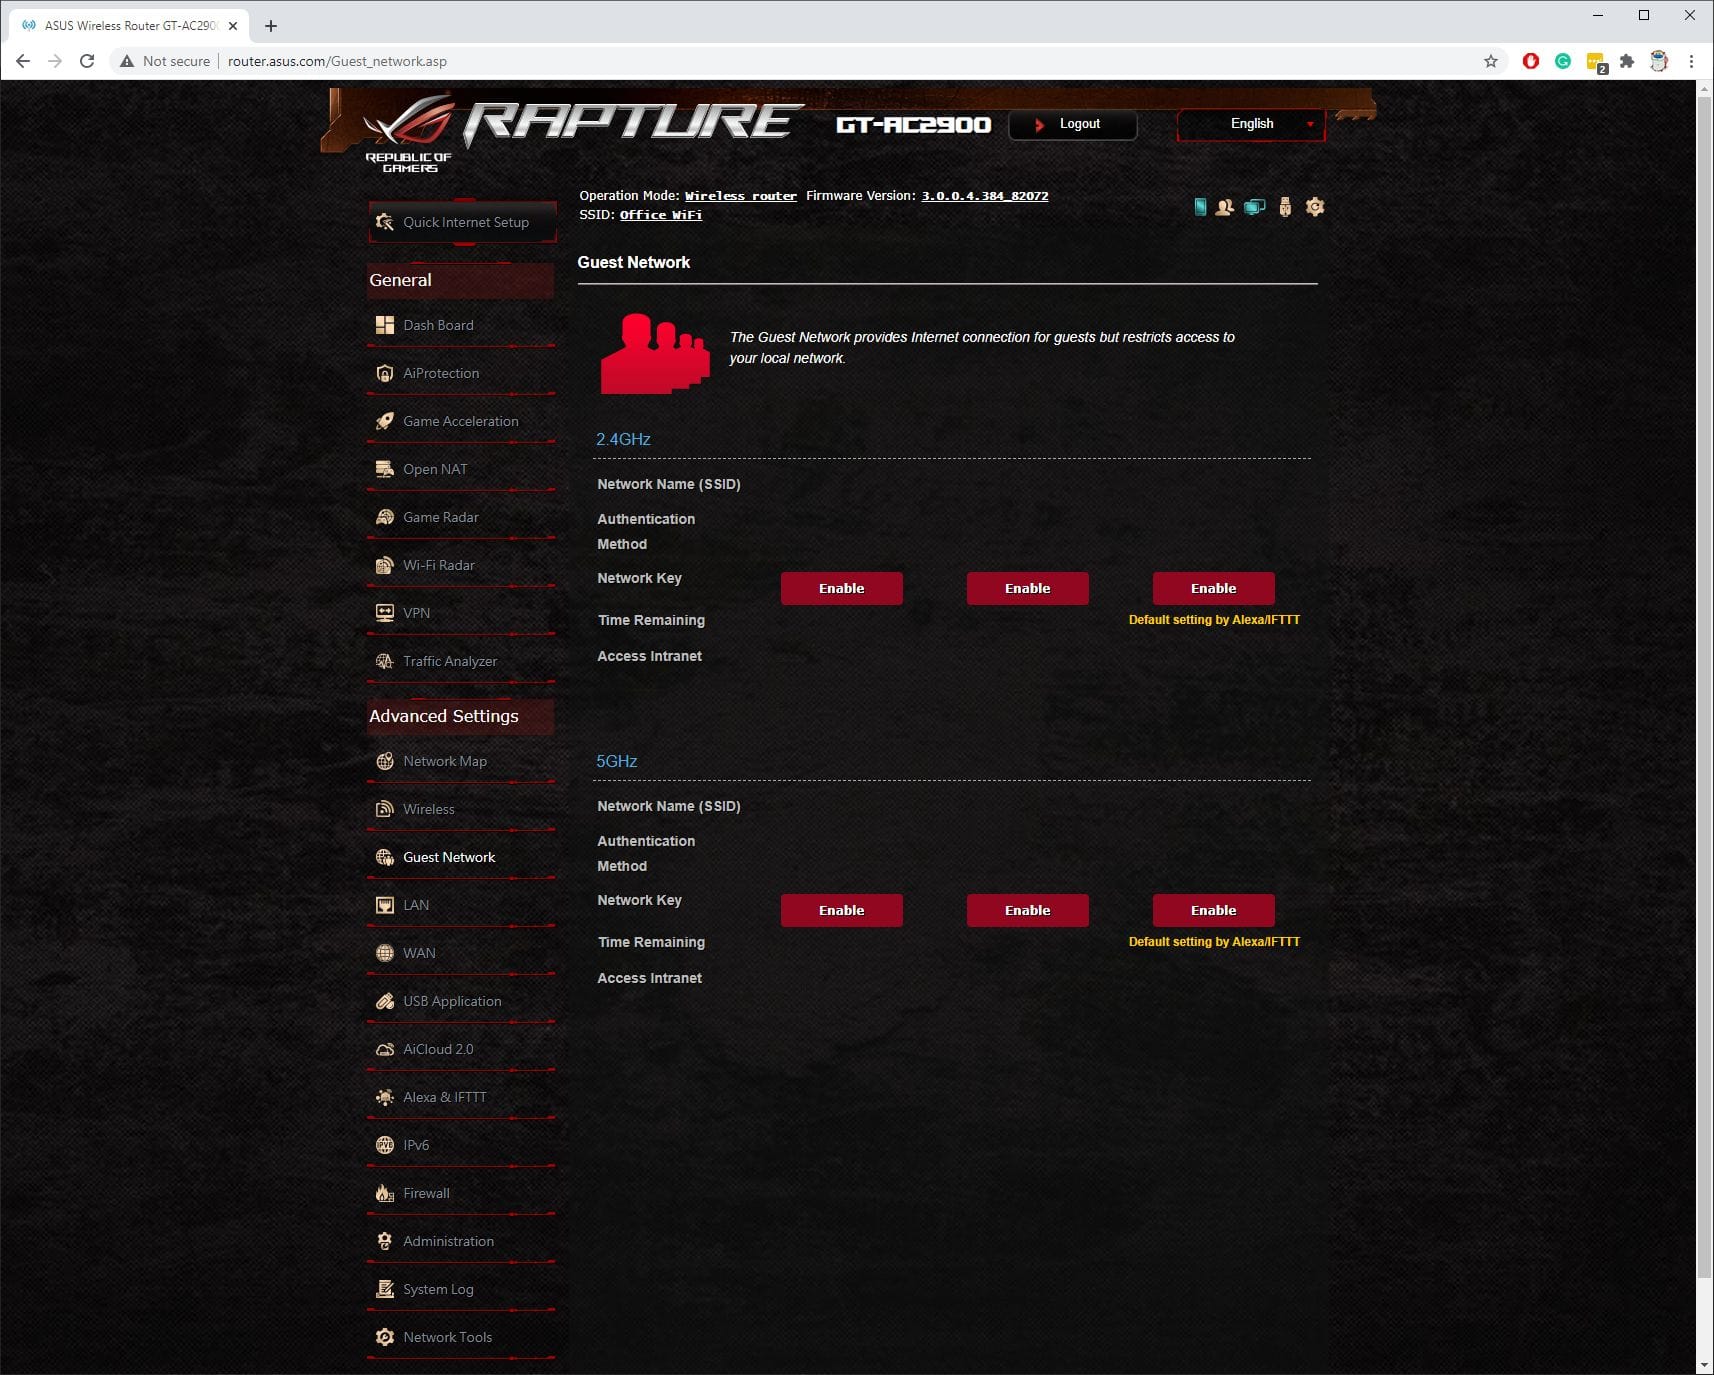Enable third 5GHz guest network (Alexa/IFTTT)
This screenshot has height=1375, width=1714.
(x=1213, y=910)
